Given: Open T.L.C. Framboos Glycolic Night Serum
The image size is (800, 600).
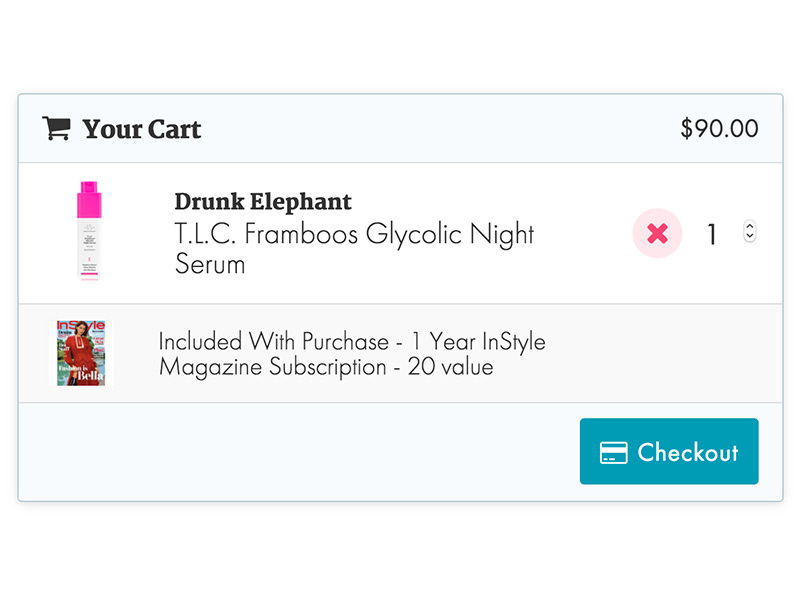Looking at the screenshot, I should click(x=354, y=235).
